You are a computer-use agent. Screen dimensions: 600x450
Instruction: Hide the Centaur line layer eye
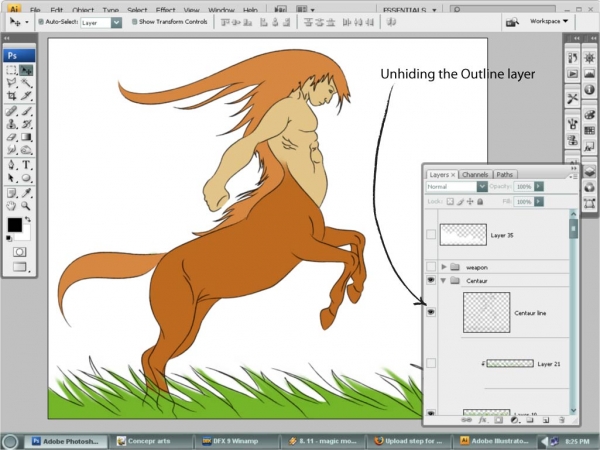click(x=431, y=312)
